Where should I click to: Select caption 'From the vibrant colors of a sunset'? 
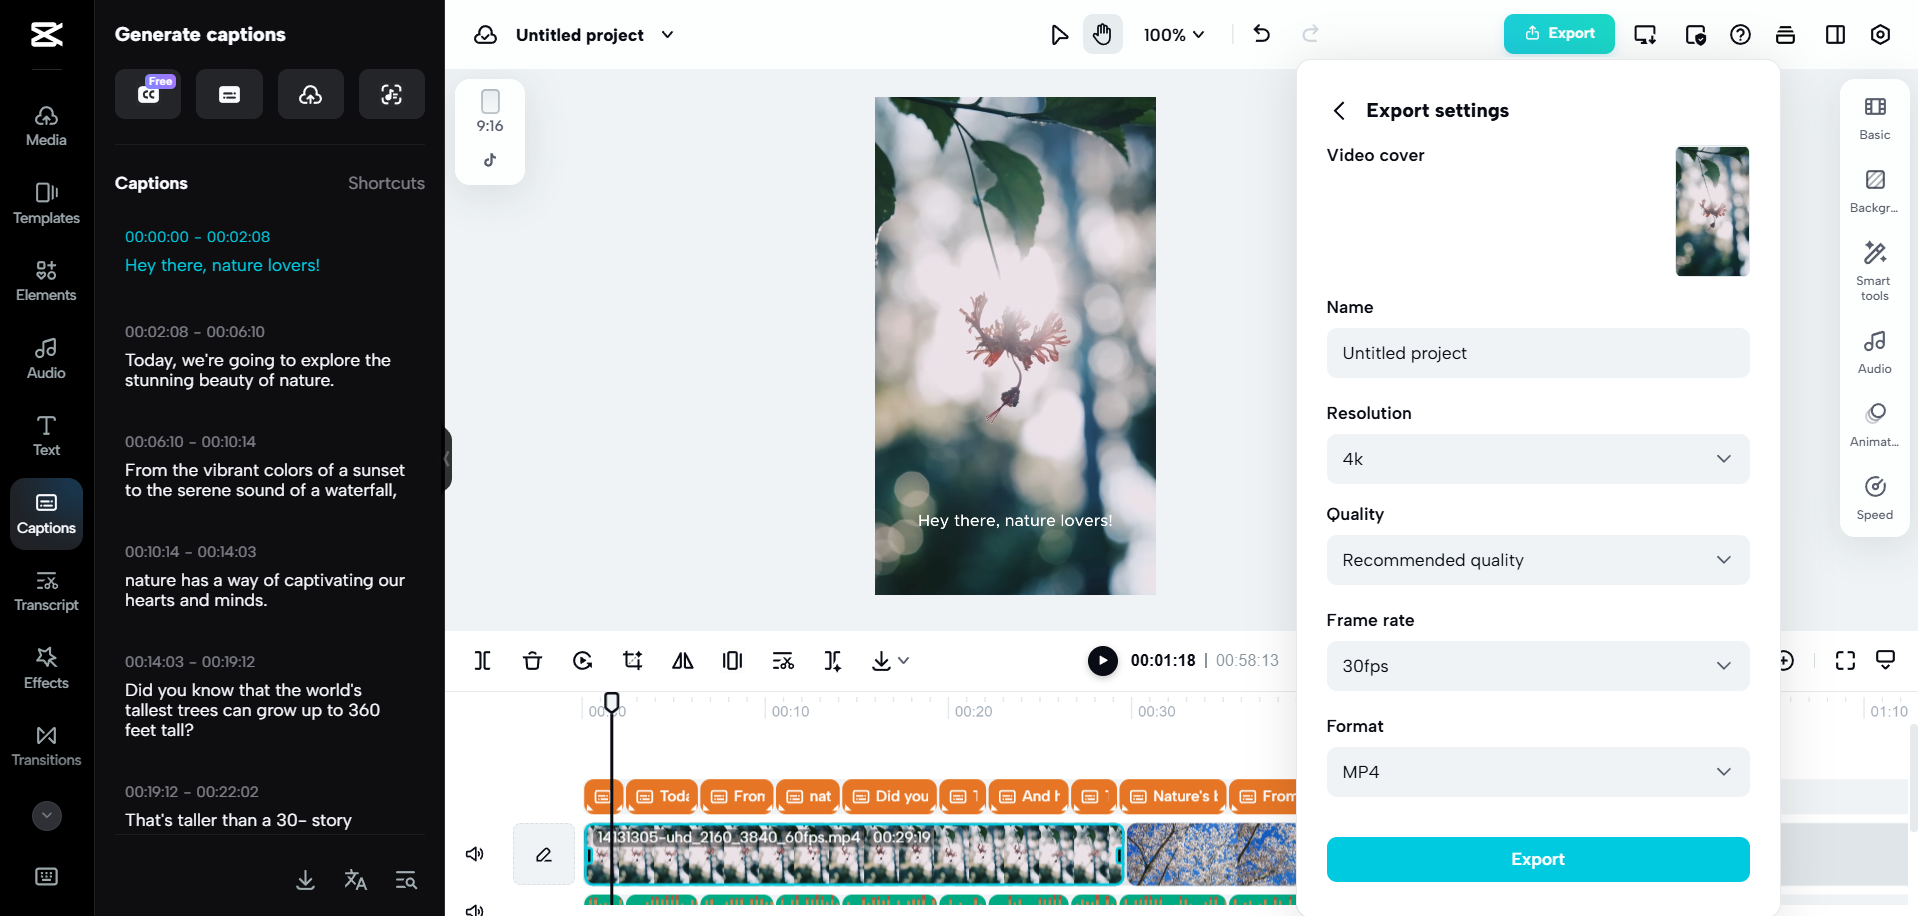click(265, 480)
